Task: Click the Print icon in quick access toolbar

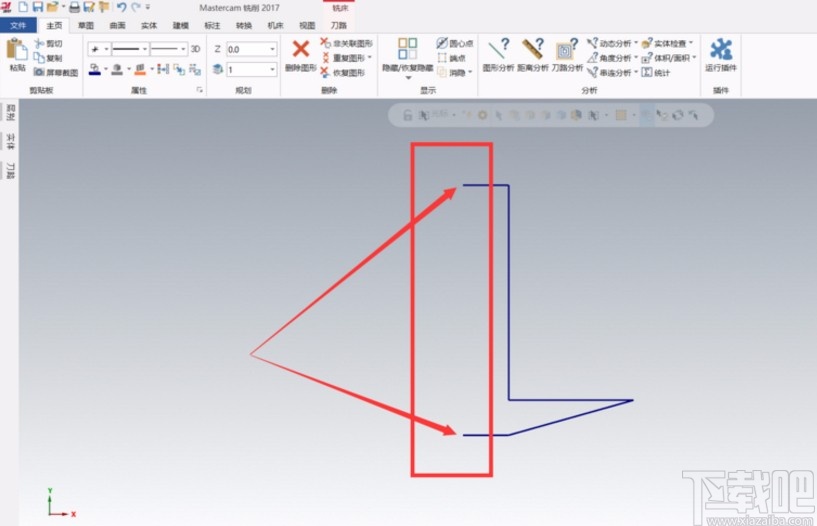Action: coord(75,7)
